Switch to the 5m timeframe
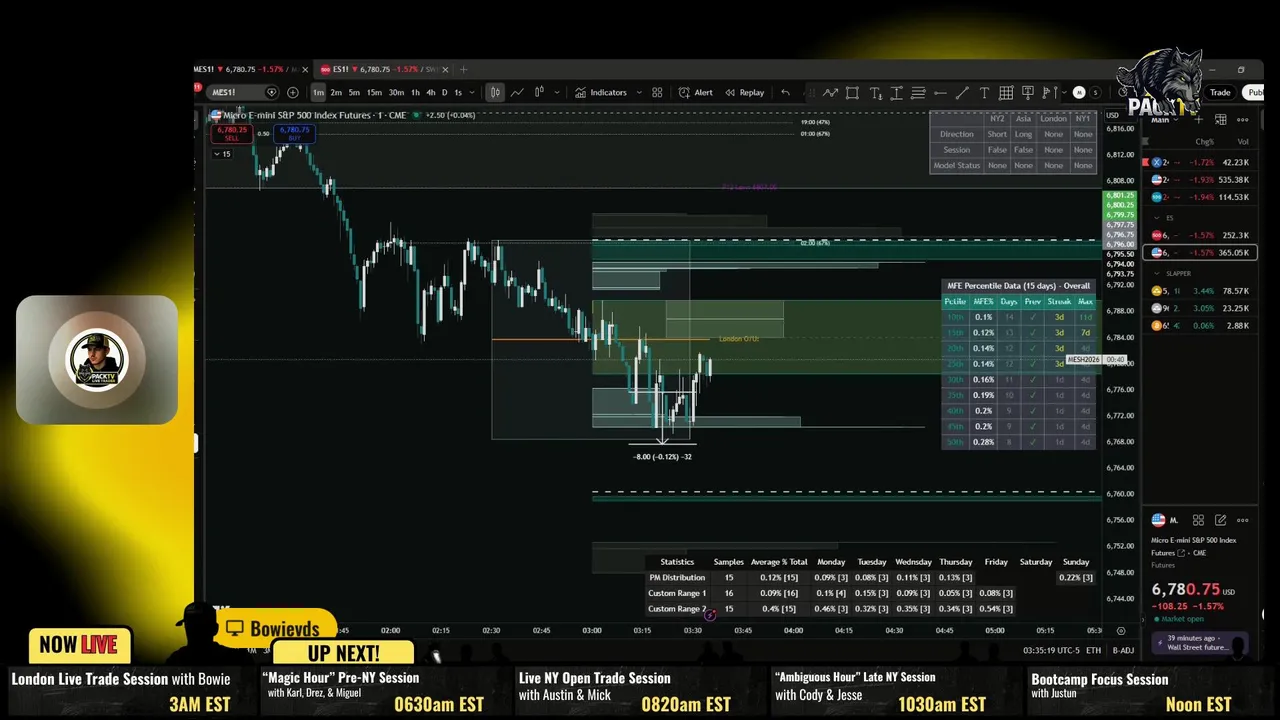The height and width of the screenshot is (720, 1280). pos(354,92)
